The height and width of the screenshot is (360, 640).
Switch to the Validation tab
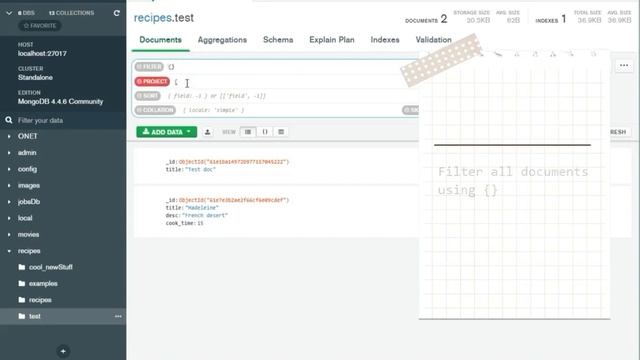coord(433,40)
